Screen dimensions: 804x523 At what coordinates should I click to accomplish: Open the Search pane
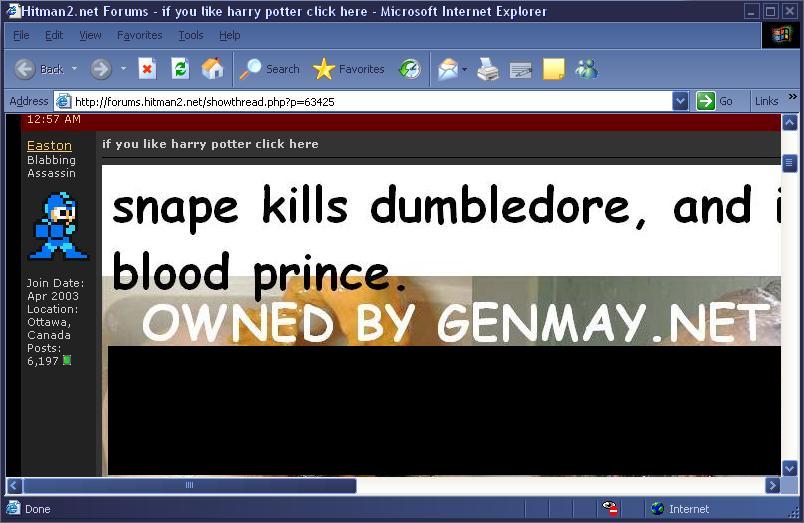tap(270, 69)
